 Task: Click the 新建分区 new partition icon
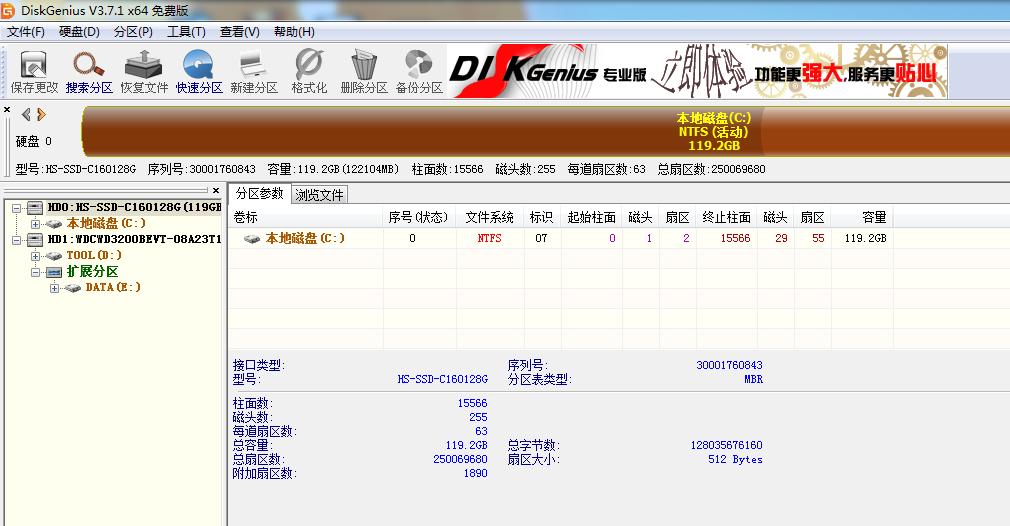coord(254,72)
